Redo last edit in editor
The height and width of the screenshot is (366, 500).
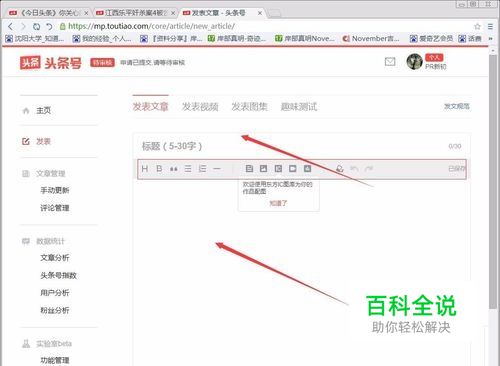click(369, 169)
